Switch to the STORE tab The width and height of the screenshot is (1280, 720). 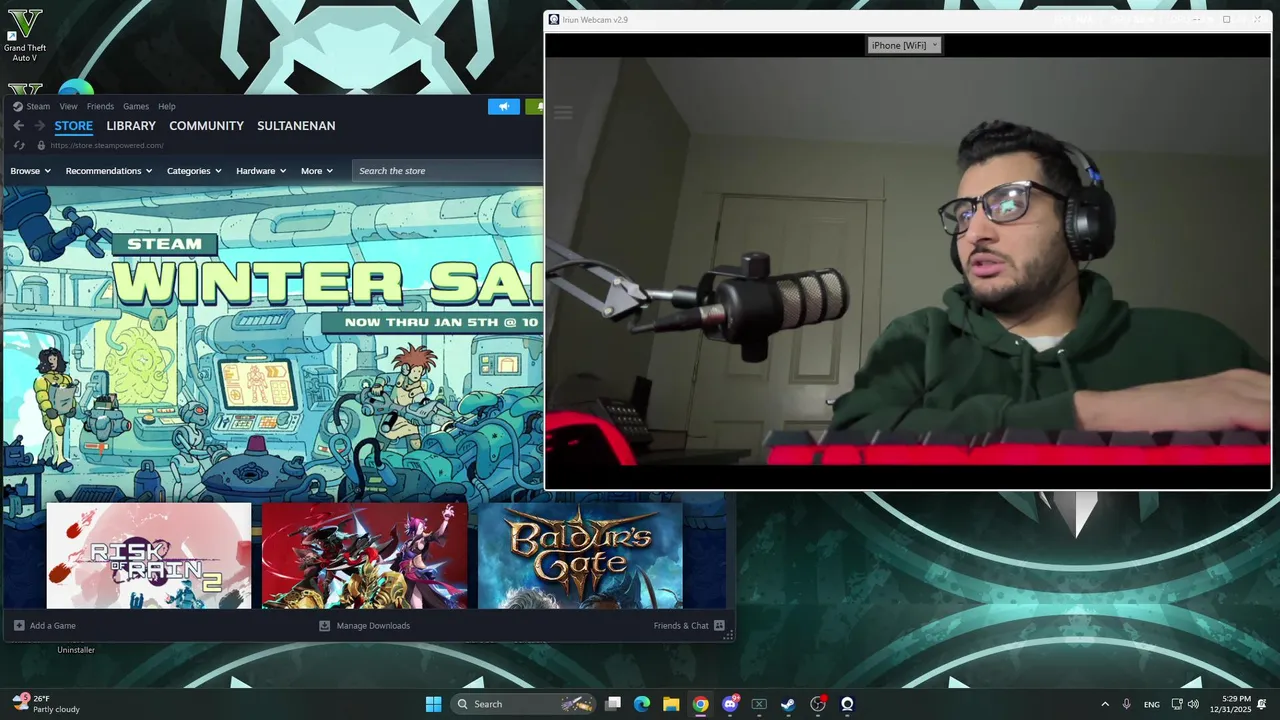tap(74, 126)
